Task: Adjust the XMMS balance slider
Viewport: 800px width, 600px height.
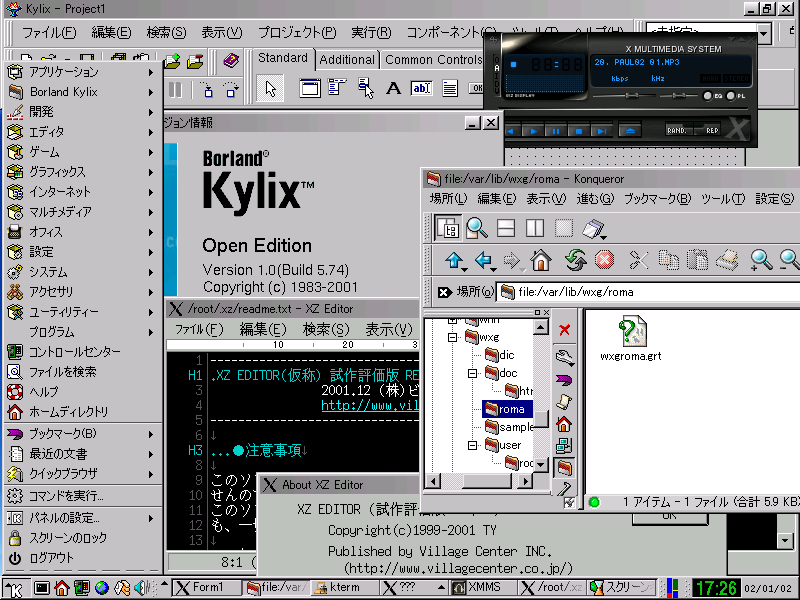Action: (679, 95)
